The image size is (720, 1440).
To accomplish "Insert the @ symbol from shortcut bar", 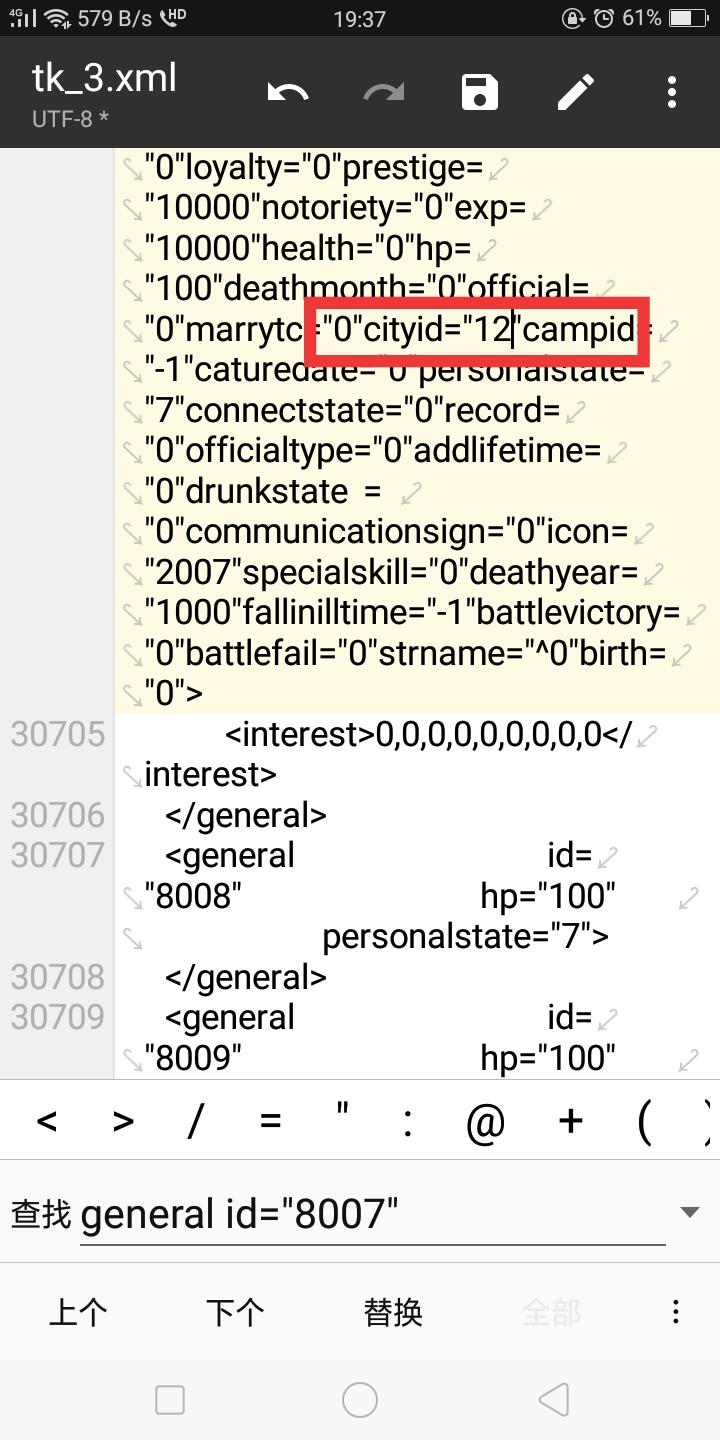I will (486, 1122).
